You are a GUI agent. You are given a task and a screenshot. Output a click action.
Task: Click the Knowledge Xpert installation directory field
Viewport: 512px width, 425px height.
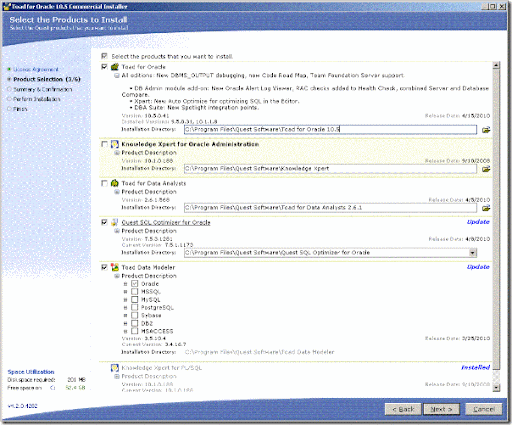pos(330,169)
